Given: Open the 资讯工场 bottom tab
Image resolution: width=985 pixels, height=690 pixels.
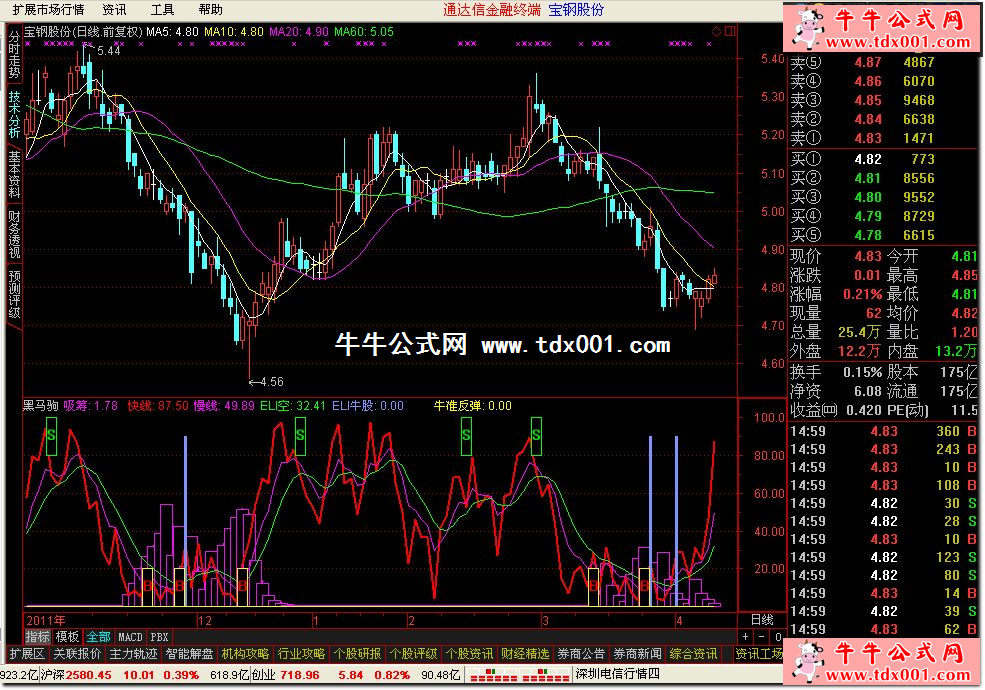Looking at the screenshot, I should (x=759, y=654).
